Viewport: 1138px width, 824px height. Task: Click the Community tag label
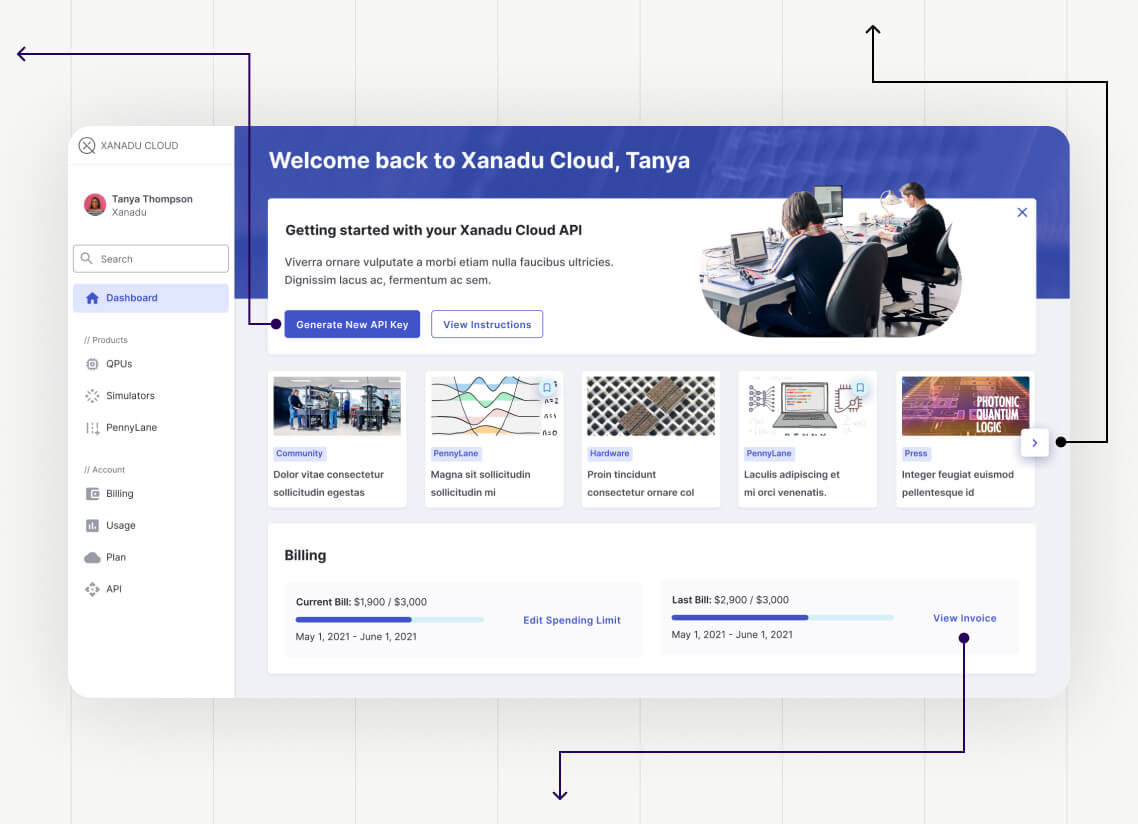click(x=299, y=454)
